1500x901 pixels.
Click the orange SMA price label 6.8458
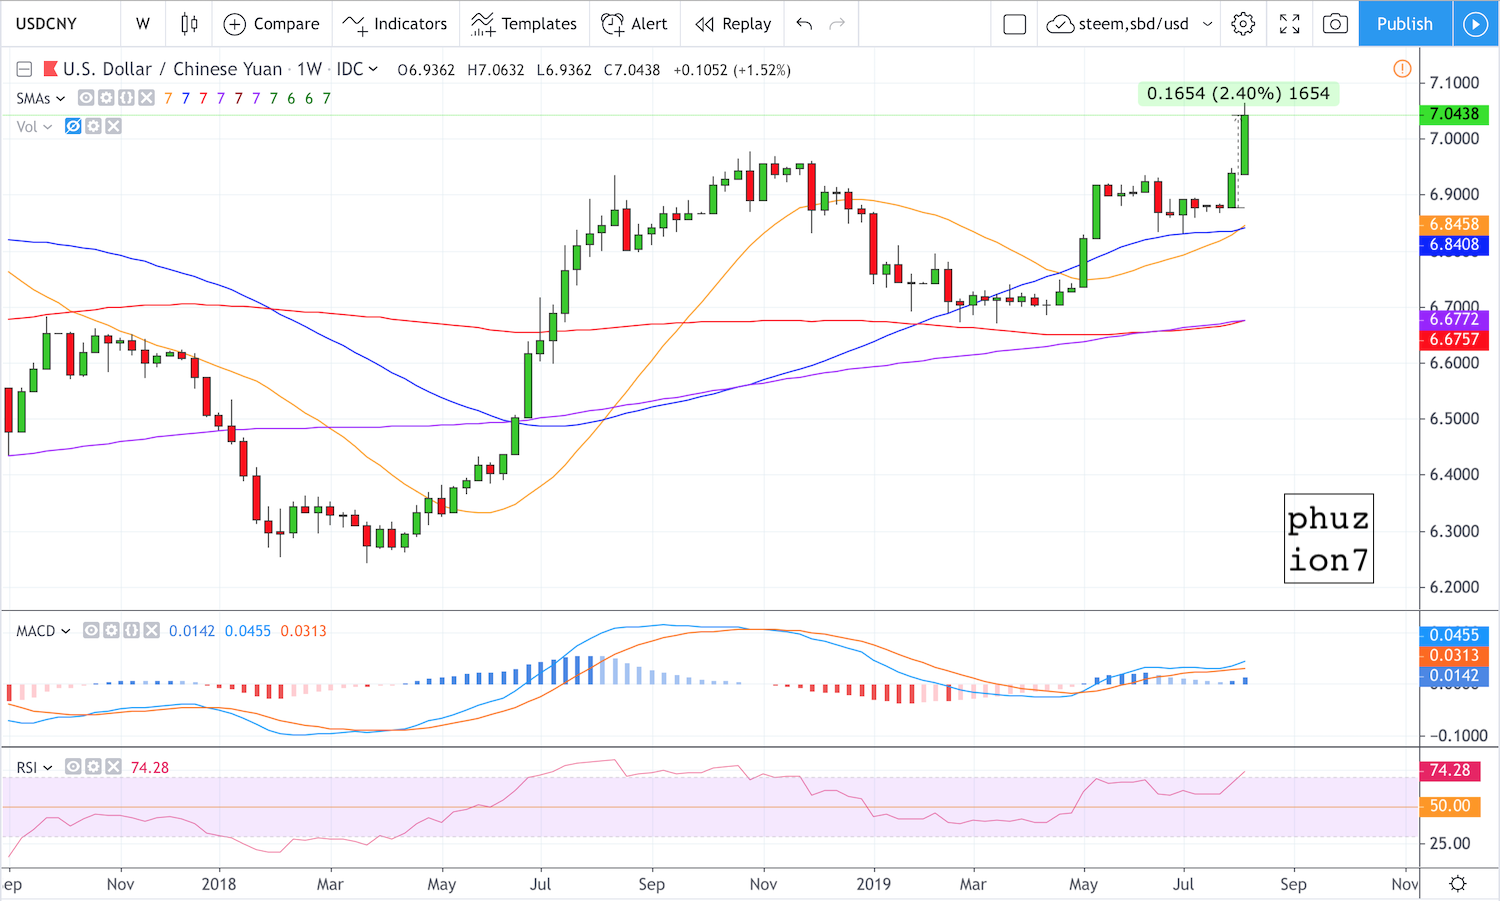tap(1454, 224)
